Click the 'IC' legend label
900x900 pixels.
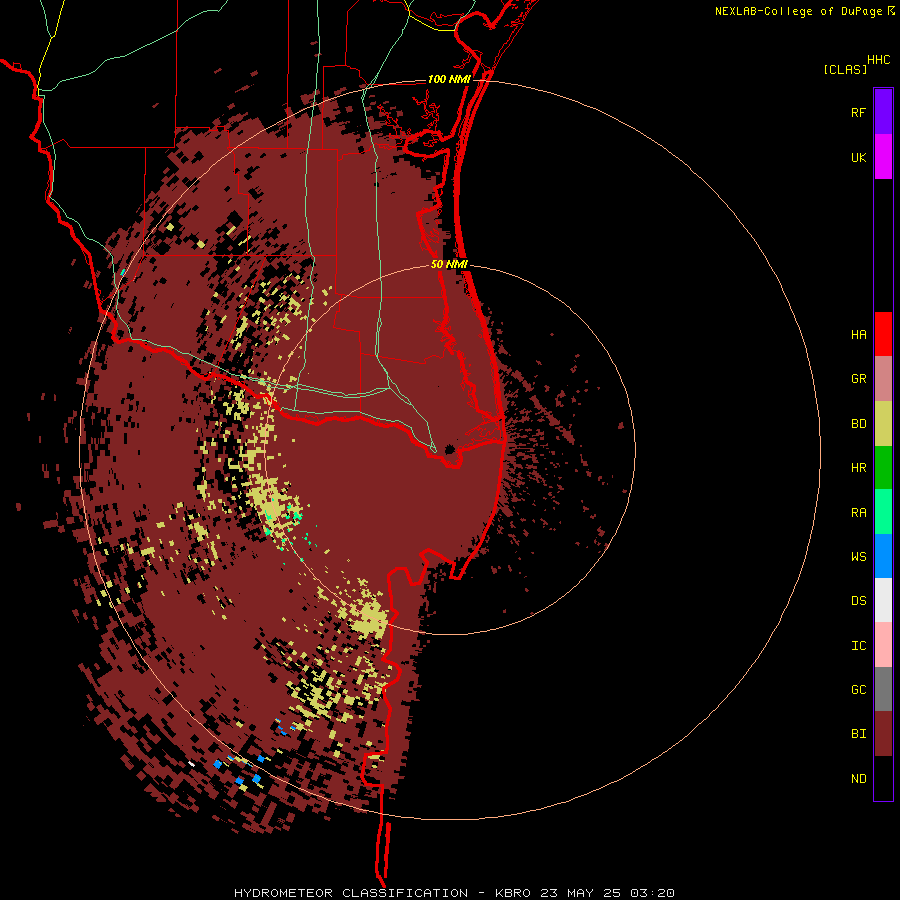click(x=858, y=646)
